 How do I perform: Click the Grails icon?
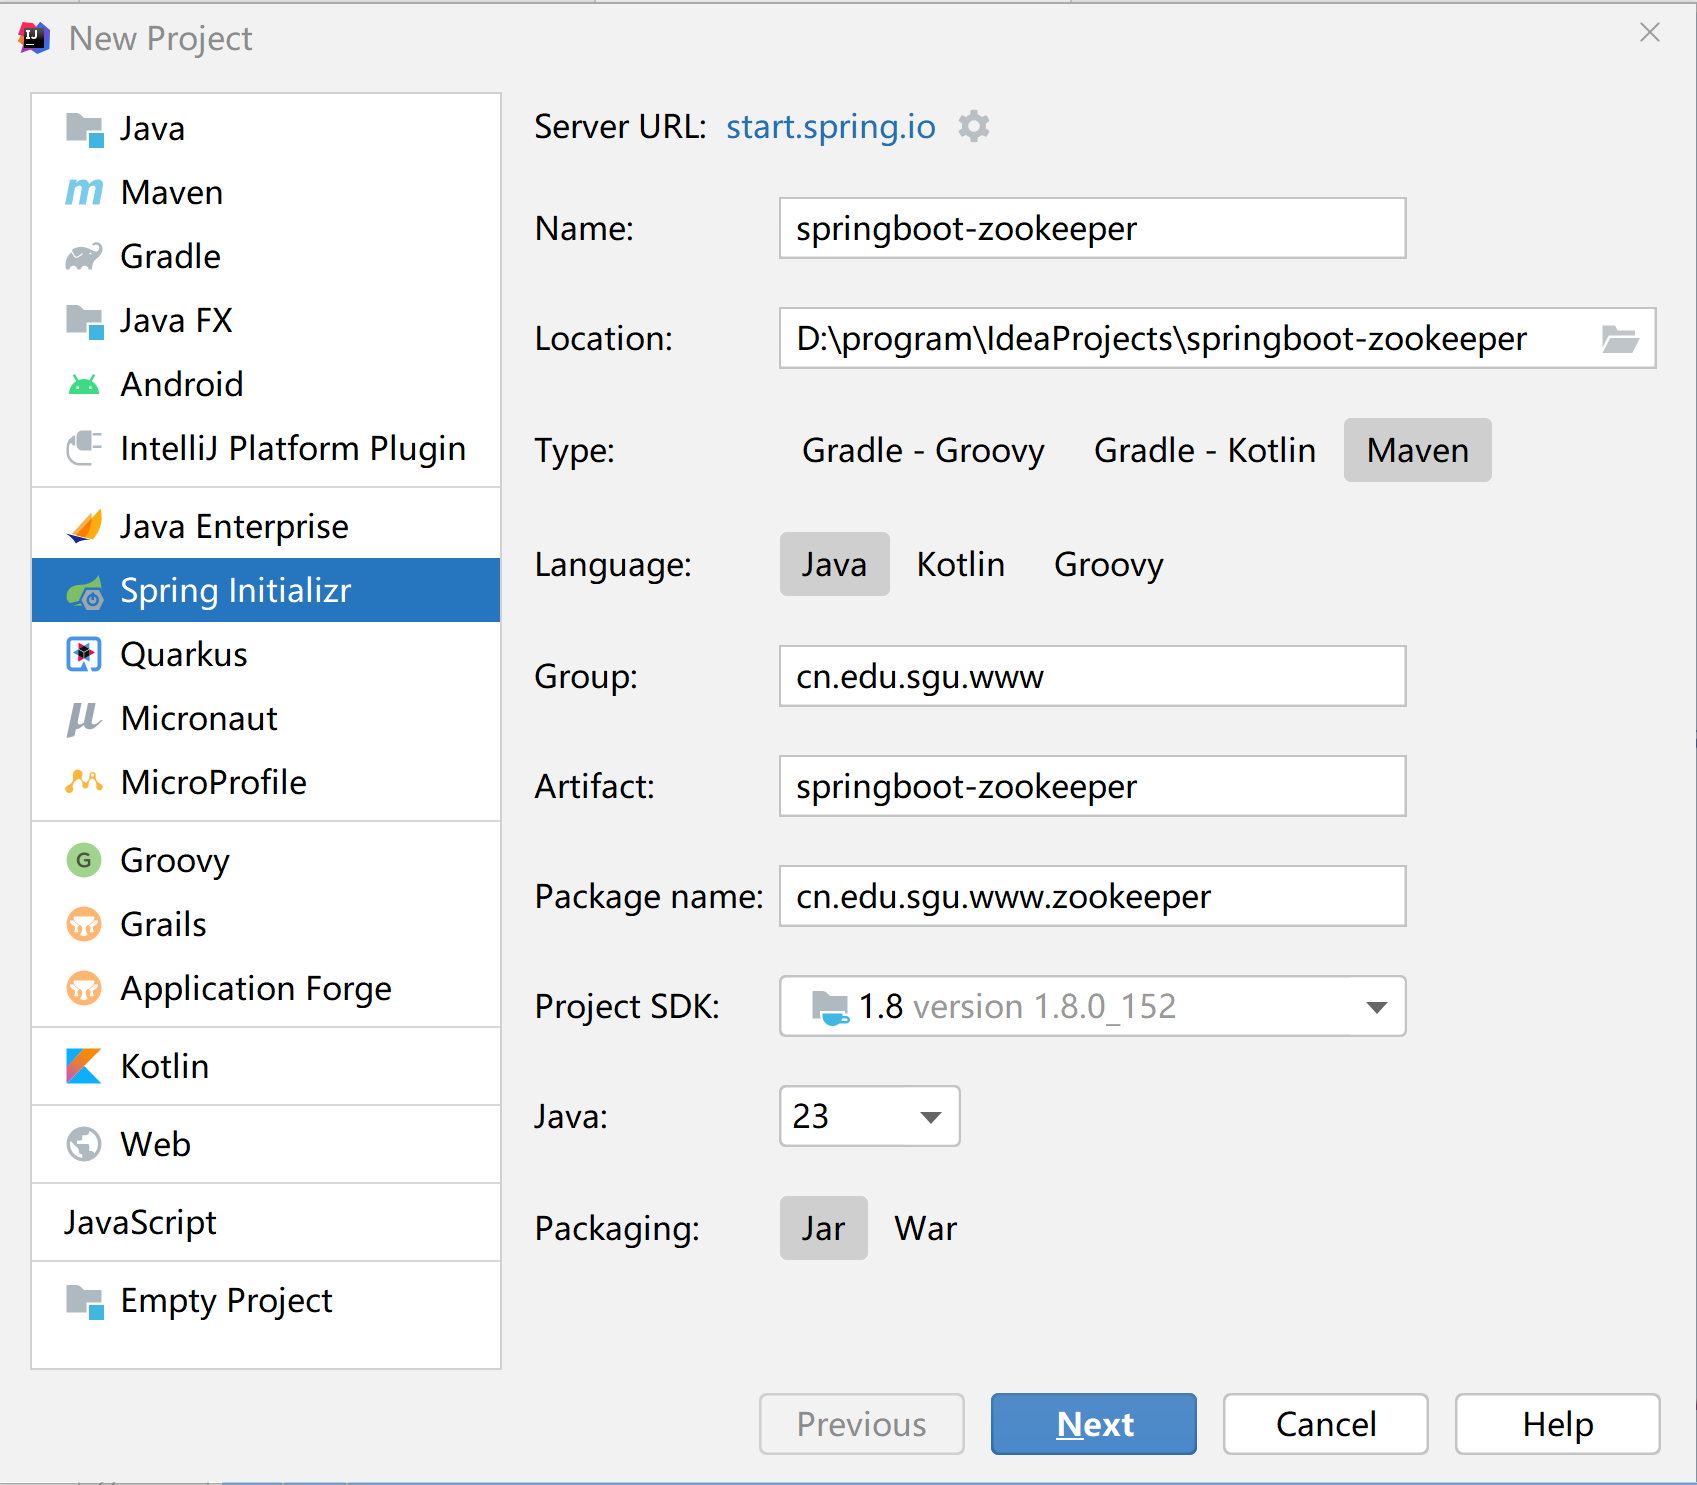(x=84, y=924)
